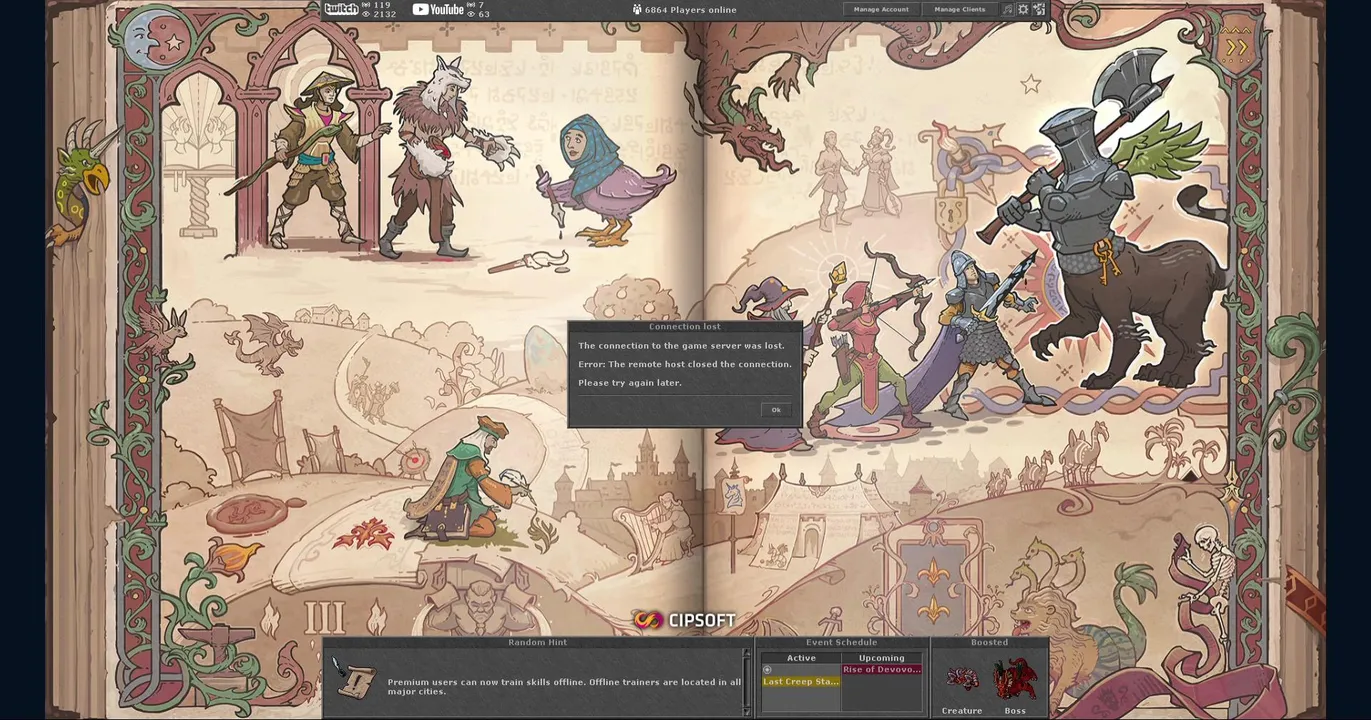Click the round marker icon in Active column
The image size is (1371, 720).
tap(767, 669)
